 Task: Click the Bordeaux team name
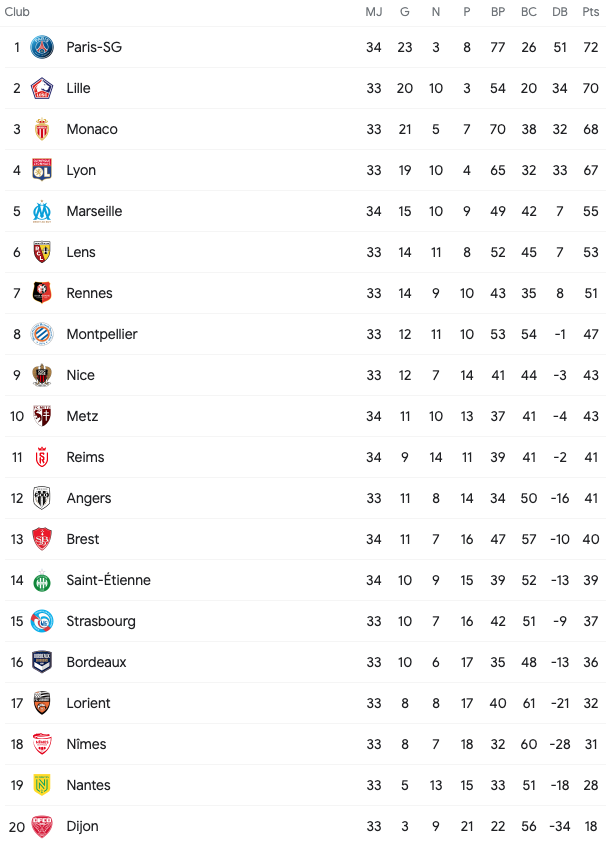(96, 662)
